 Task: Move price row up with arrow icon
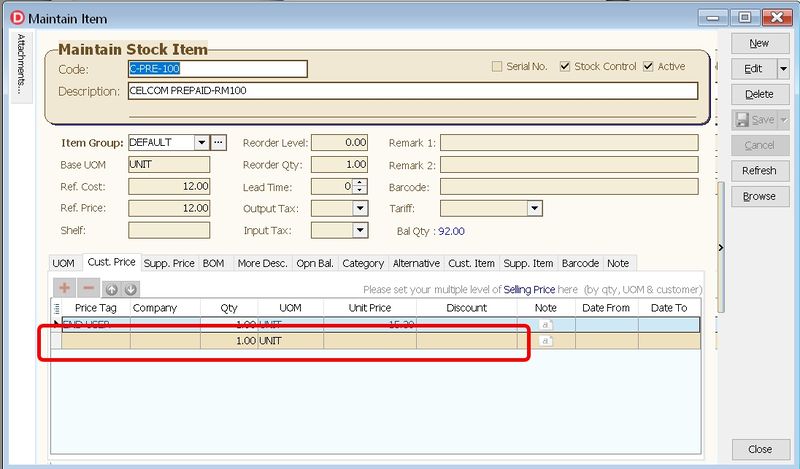click(112, 289)
